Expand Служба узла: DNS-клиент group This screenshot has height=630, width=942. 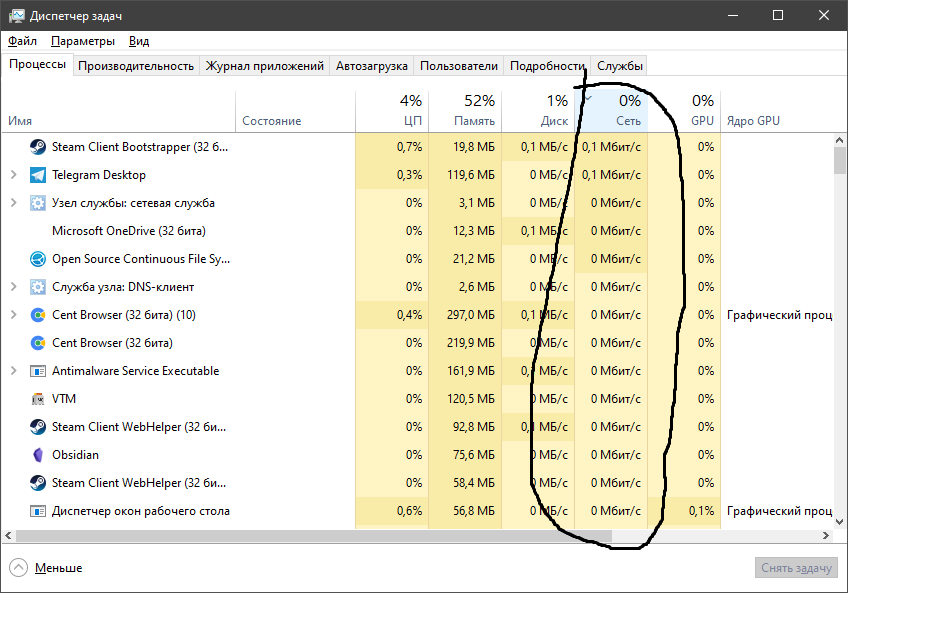click(x=14, y=287)
